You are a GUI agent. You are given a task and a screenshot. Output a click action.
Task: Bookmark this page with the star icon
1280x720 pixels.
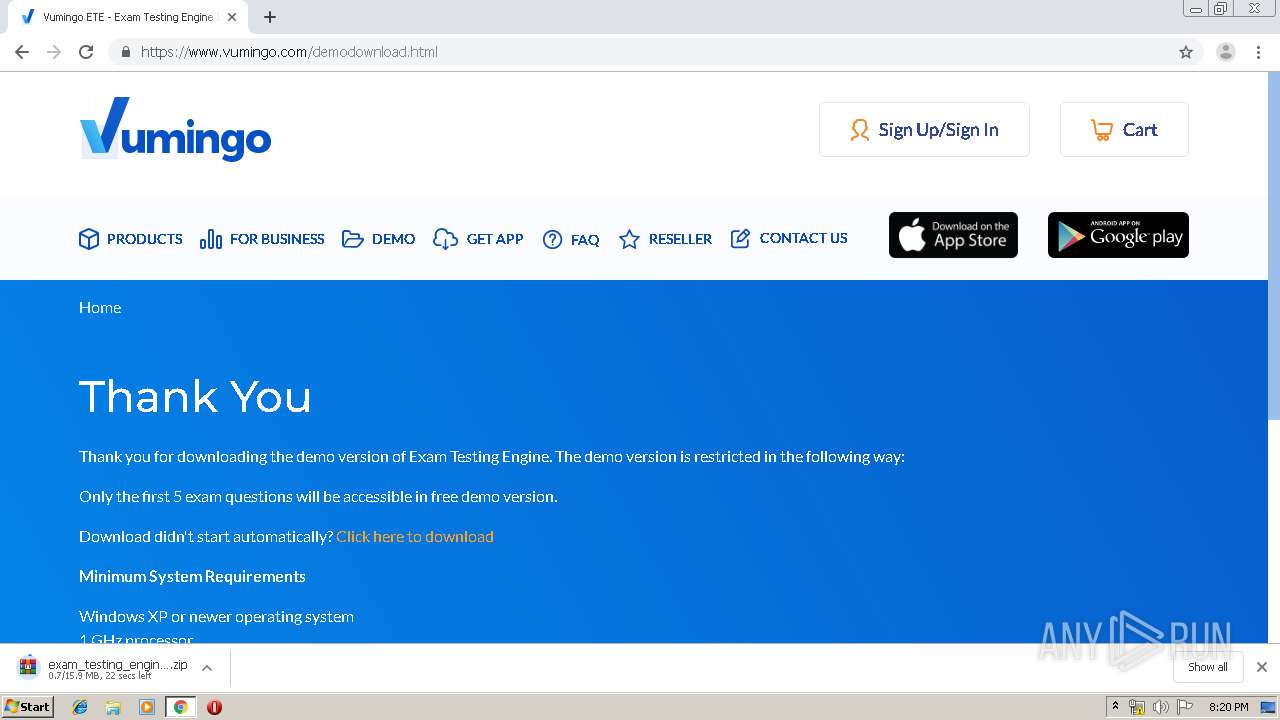point(1186,52)
